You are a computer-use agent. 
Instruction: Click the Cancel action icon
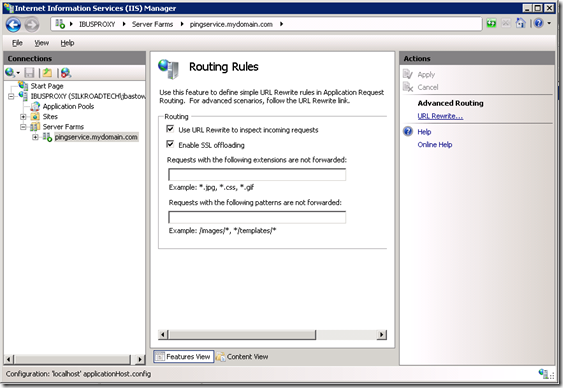coord(408,87)
